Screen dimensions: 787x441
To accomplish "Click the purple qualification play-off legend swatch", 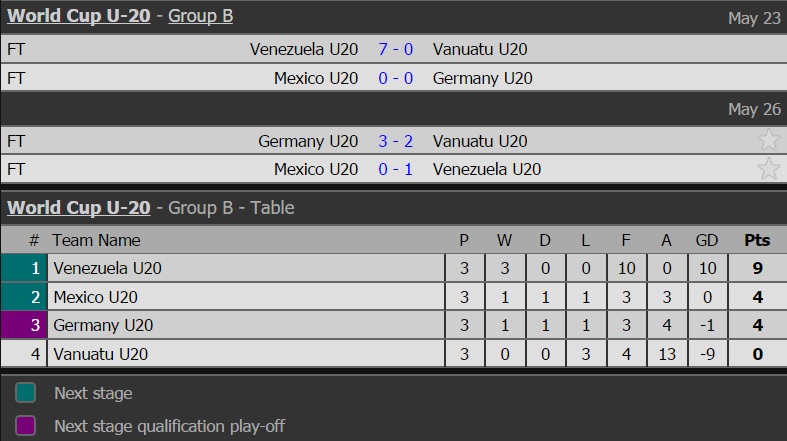I will coord(26,425).
